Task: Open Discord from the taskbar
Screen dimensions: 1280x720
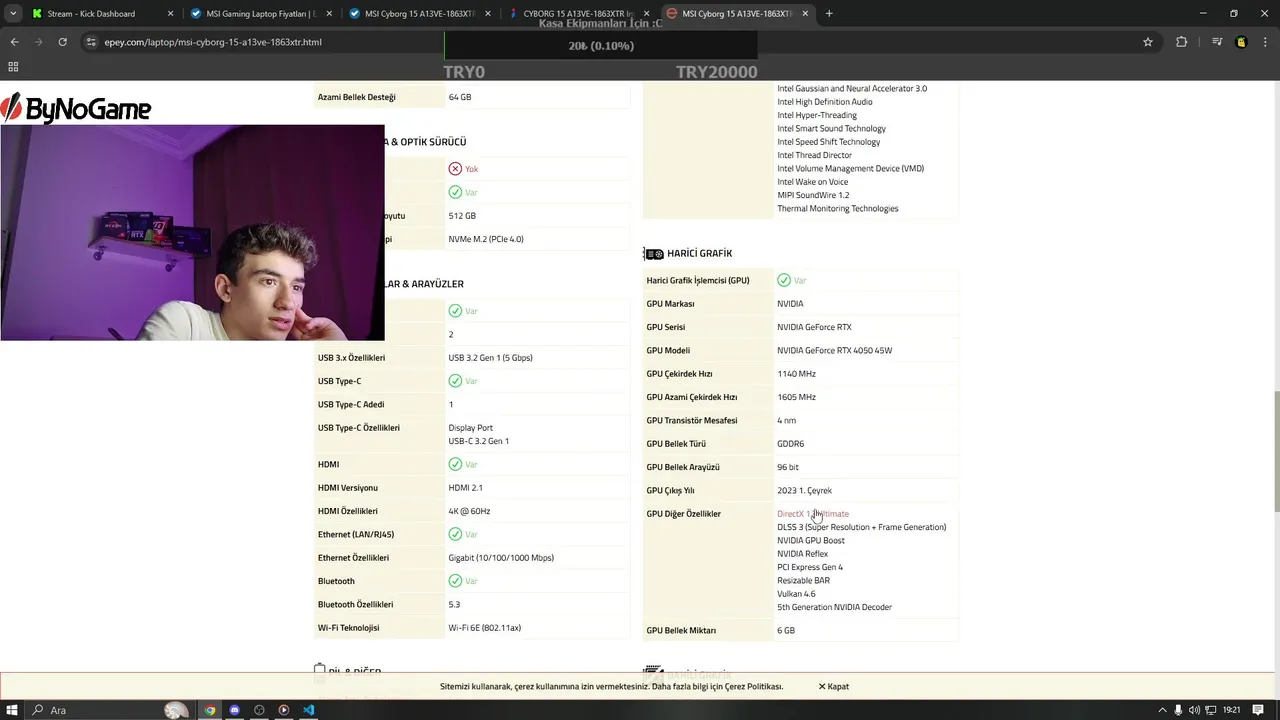Action: point(235,710)
